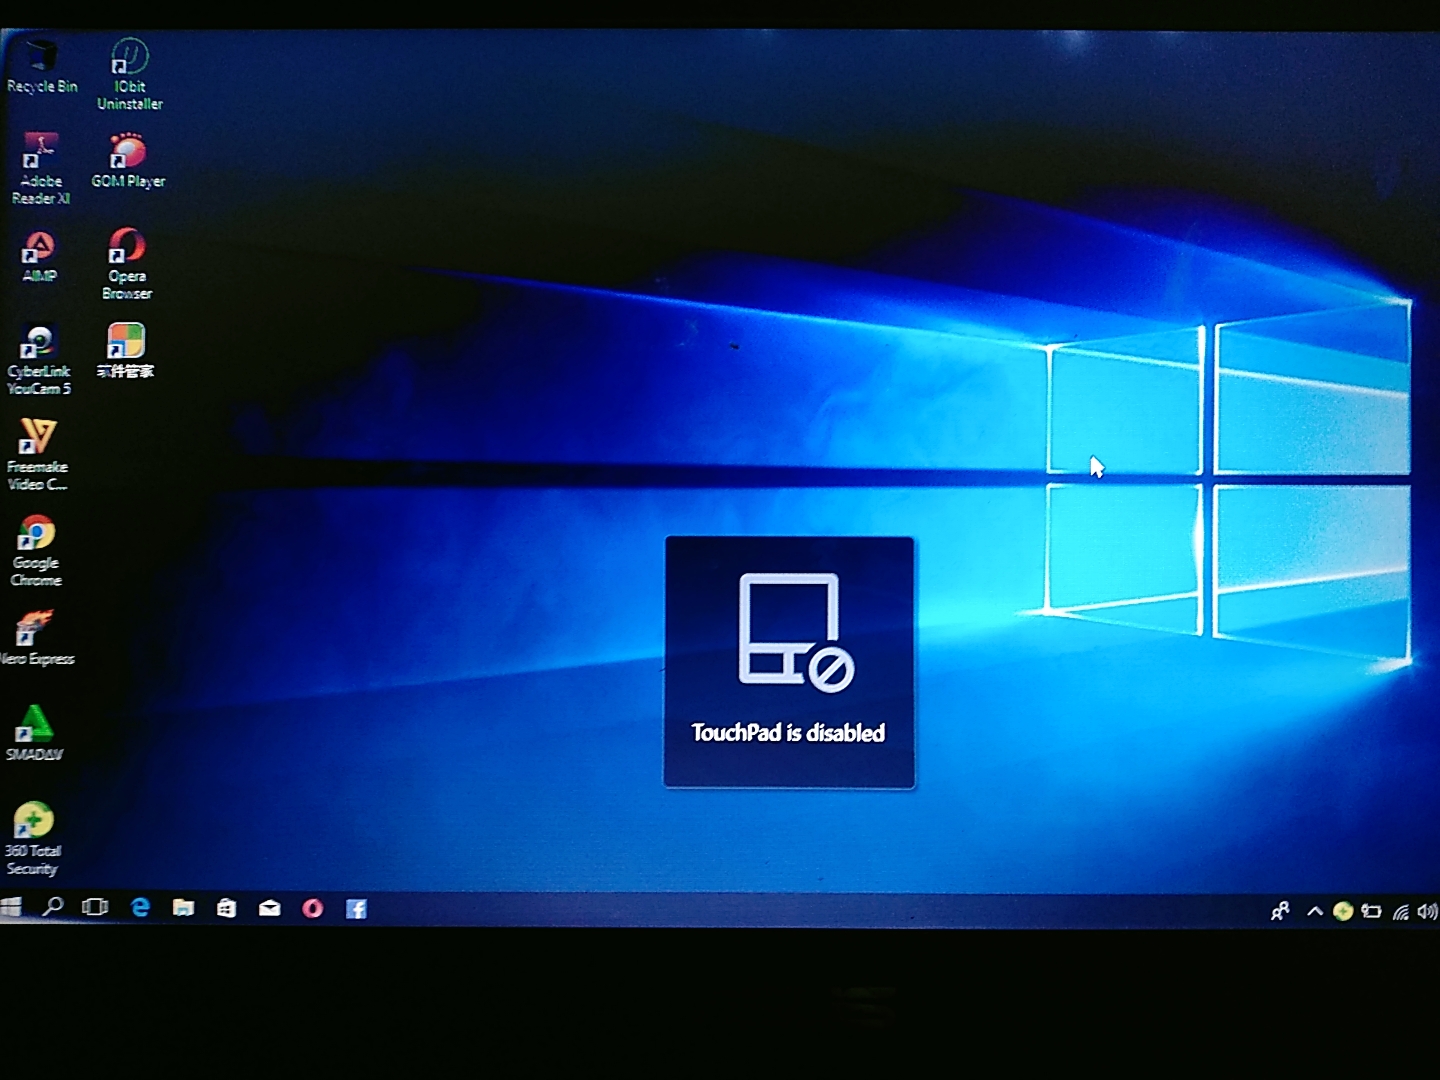This screenshot has width=1440, height=1080.
Task: Open the volume control from the tray
Action: [1427, 911]
